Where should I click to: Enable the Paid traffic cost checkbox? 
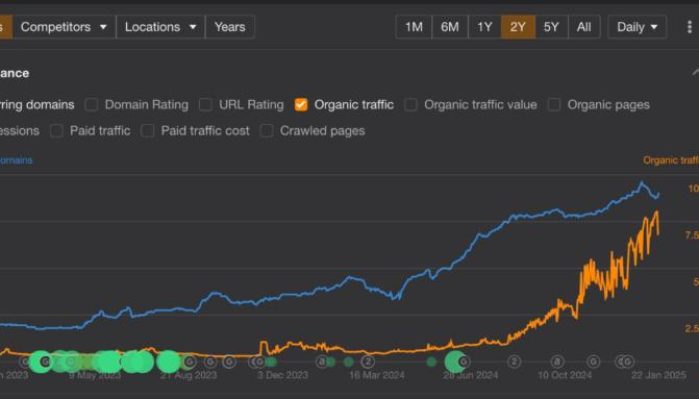[148, 131]
